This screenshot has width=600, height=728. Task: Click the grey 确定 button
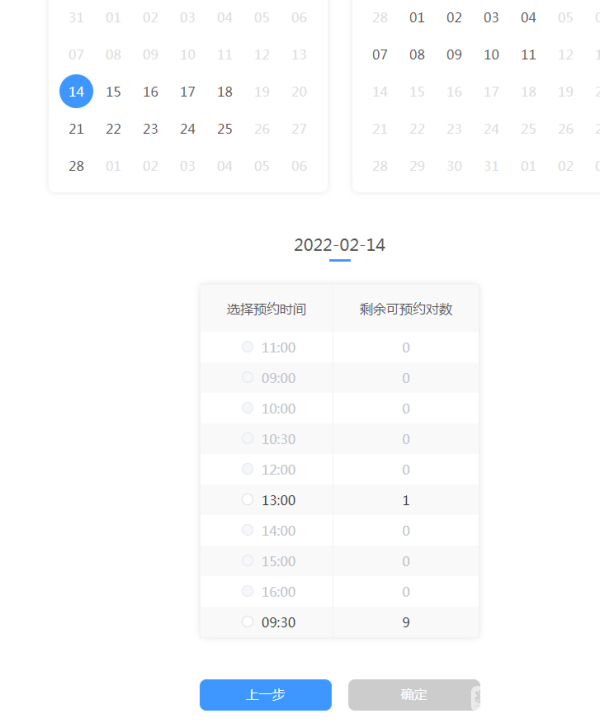413,695
